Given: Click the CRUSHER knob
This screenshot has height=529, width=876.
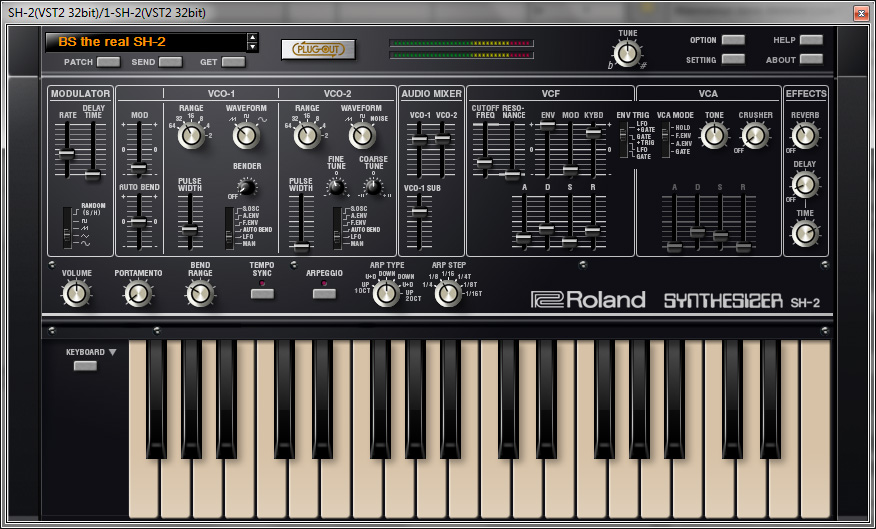Looking at the screenshot, I should coord(755,135).
